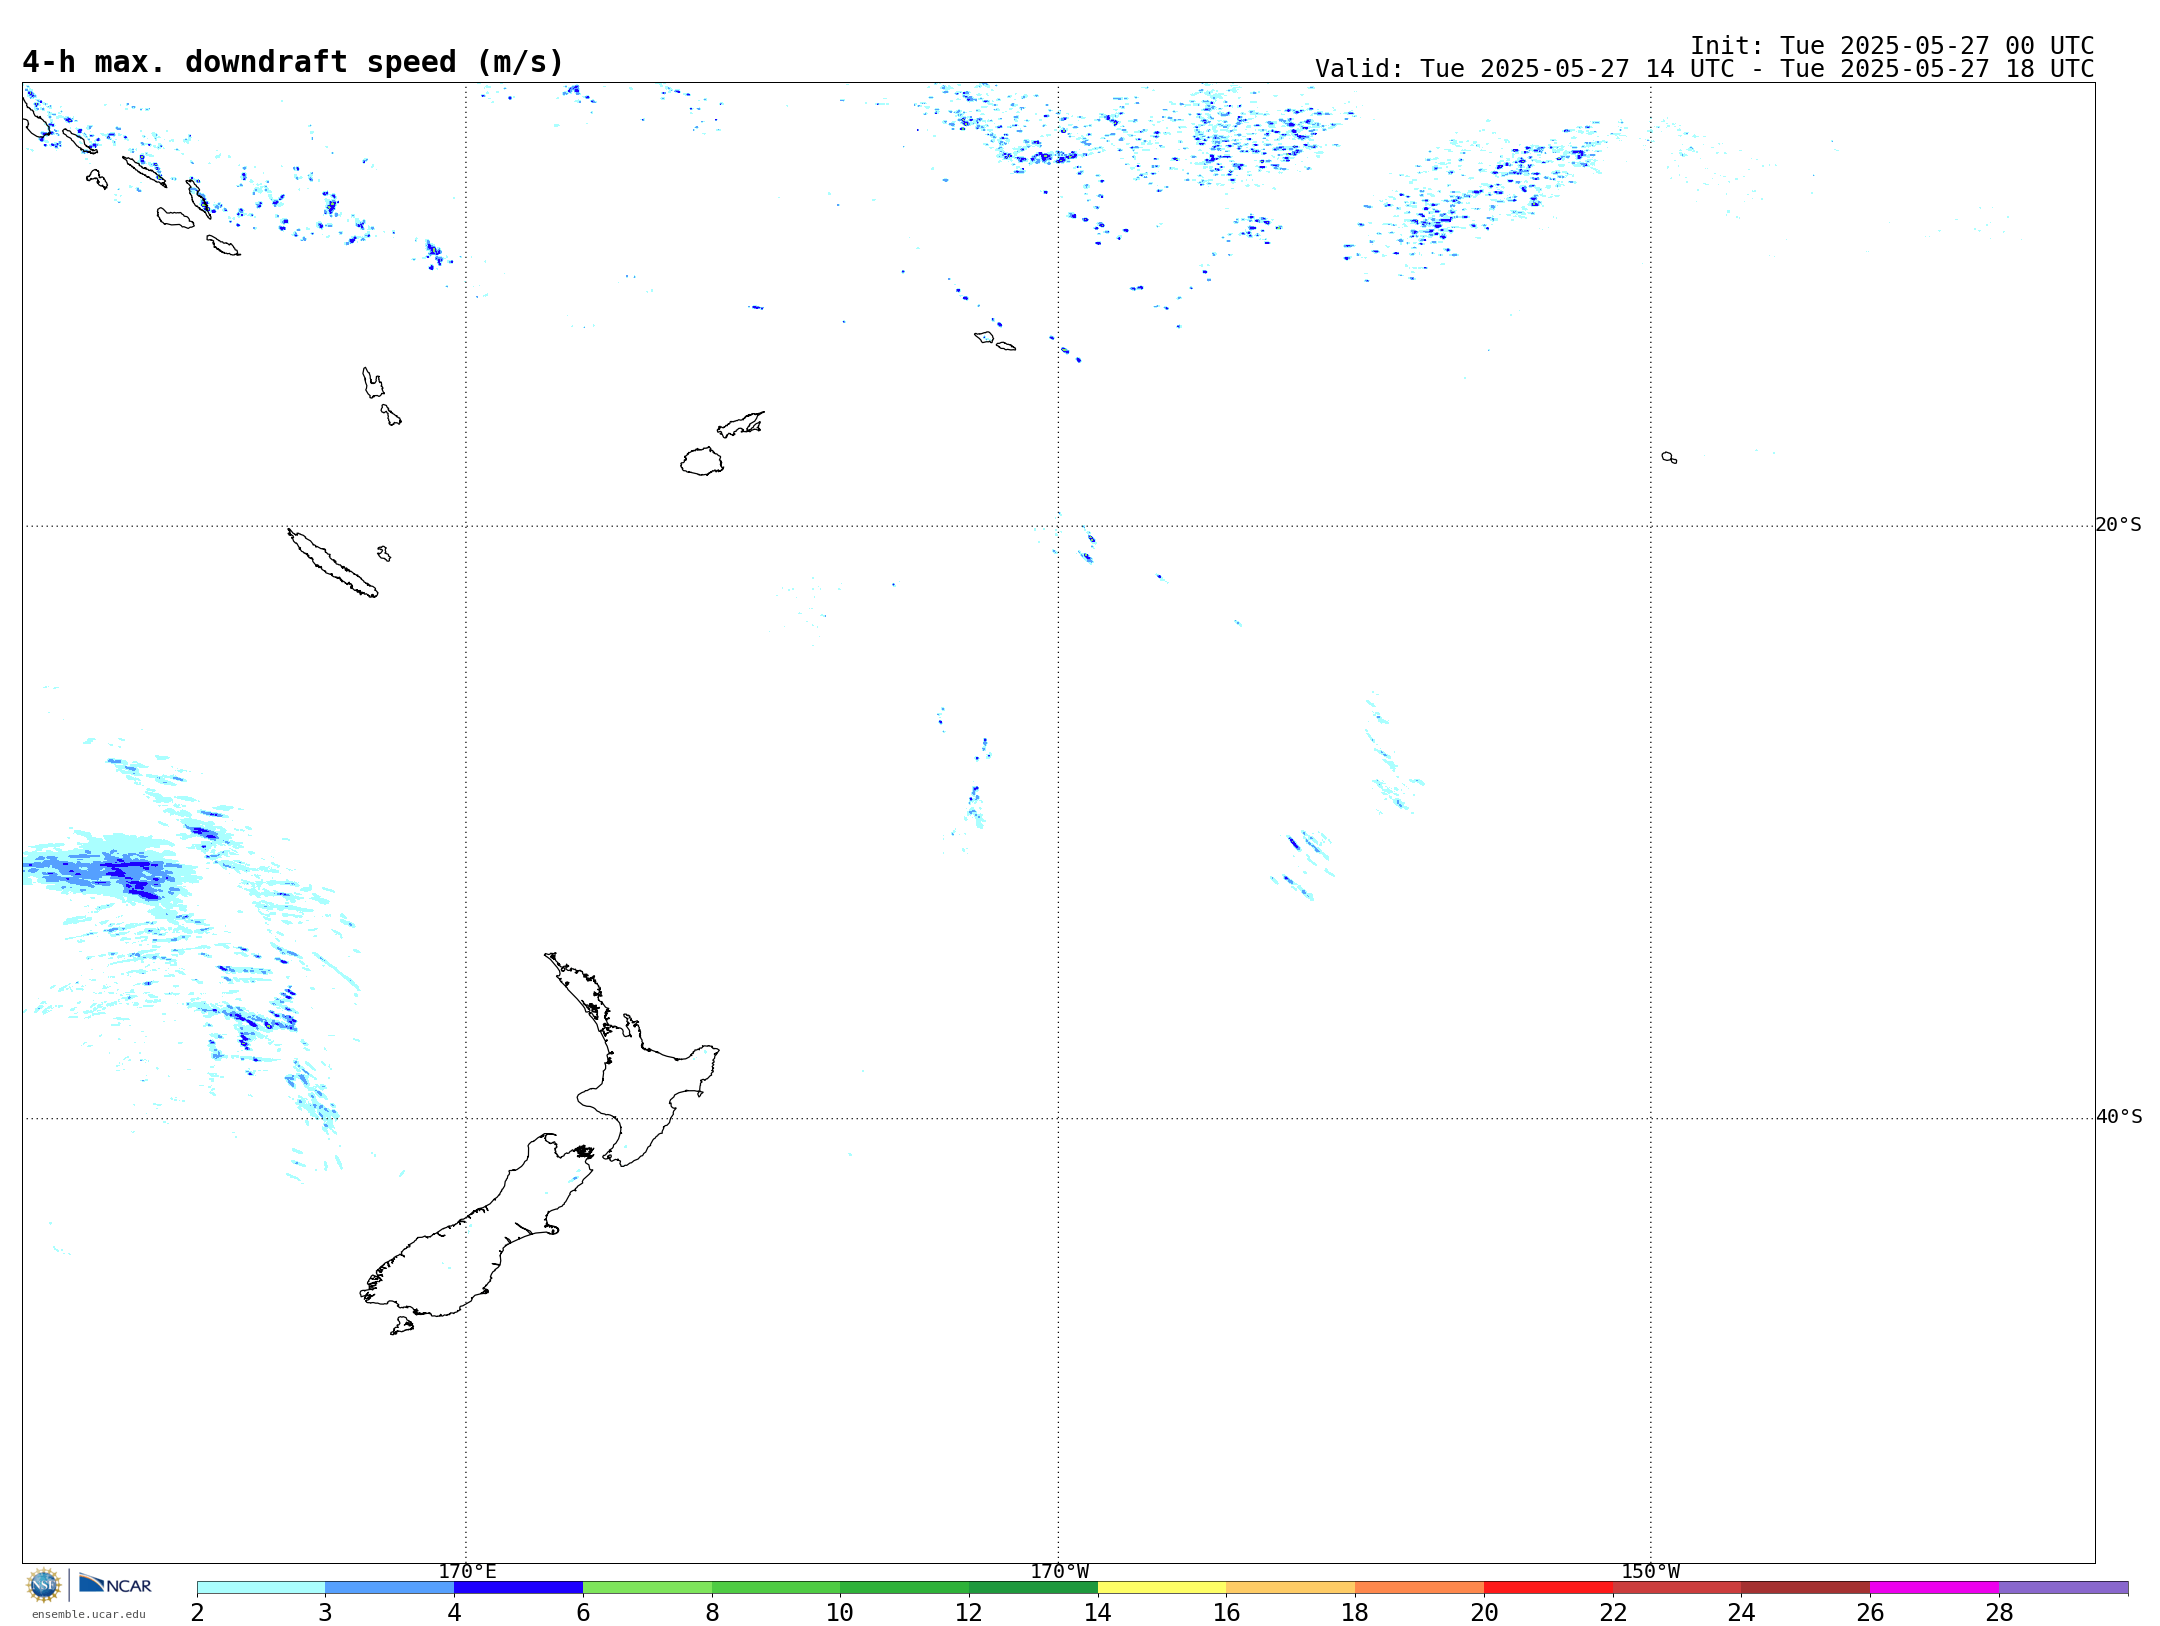Screen dimensions: 2160x1626
Task: Click the purple swatch above 28 m/s
Action: 2063,1587
